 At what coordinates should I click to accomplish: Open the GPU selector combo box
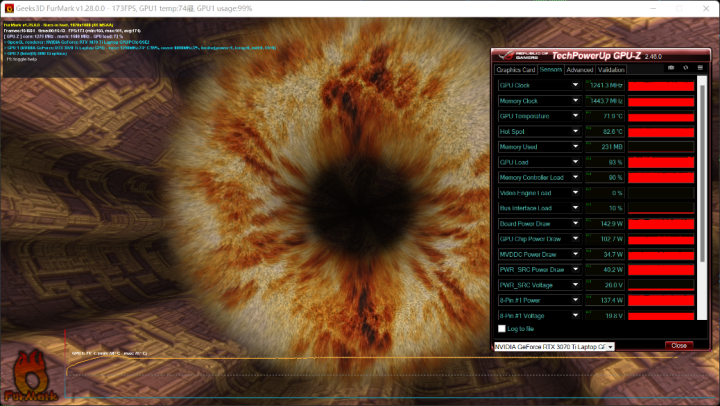[x=554, y=347]
